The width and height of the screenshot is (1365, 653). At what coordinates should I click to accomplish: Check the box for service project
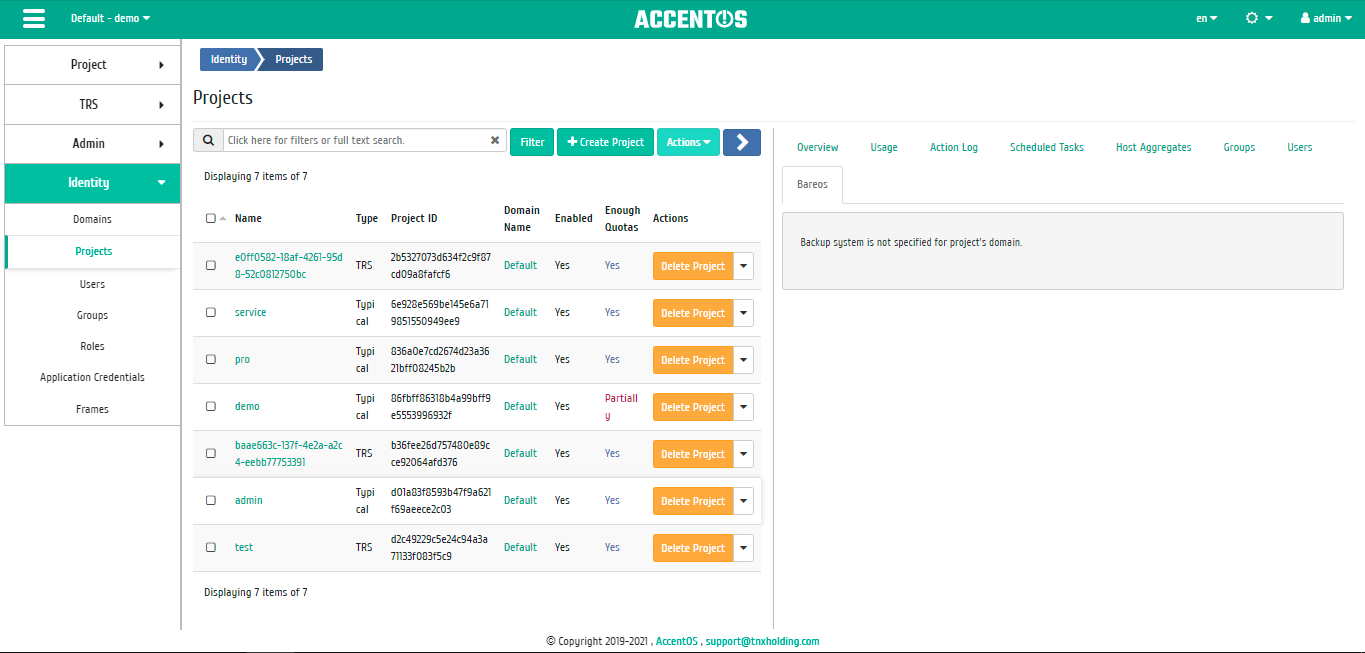point(211,312)
